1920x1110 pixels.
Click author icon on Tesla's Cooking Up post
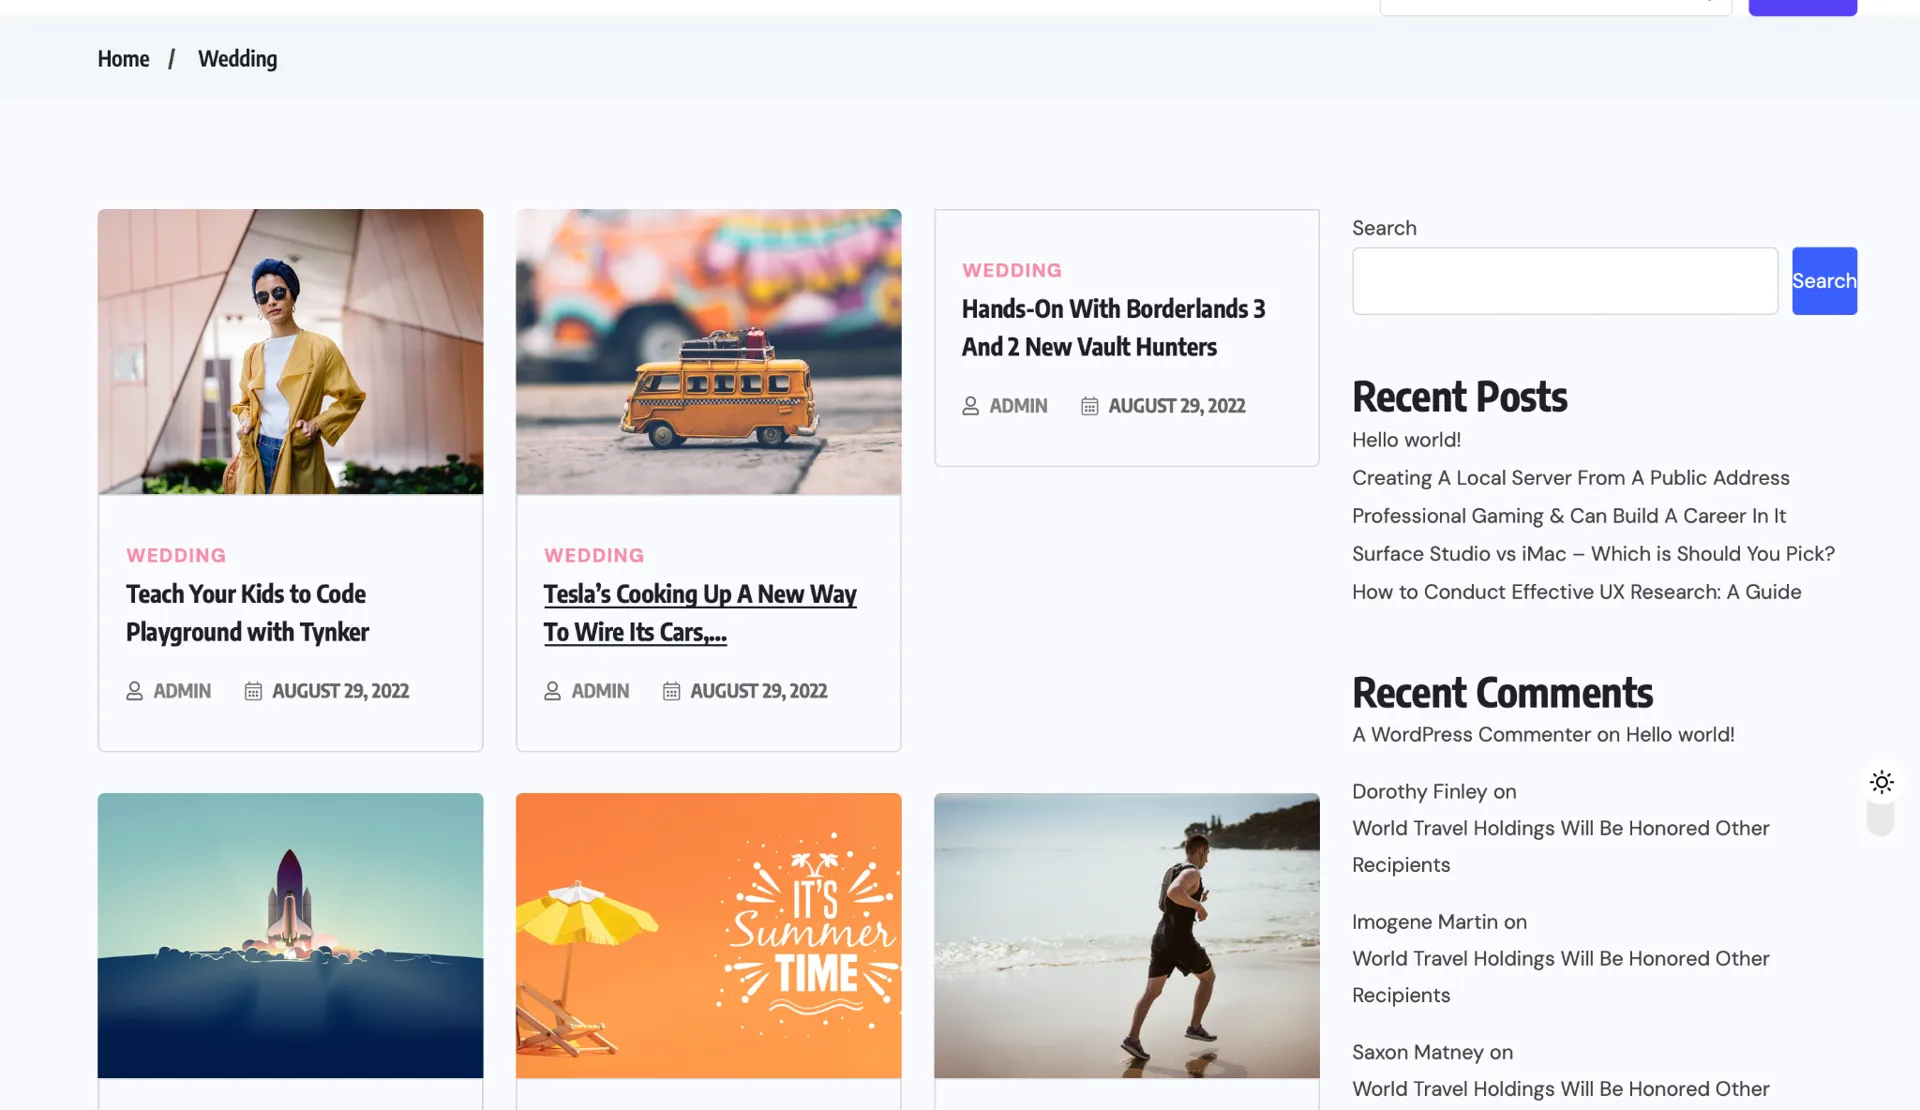[552, 691]
